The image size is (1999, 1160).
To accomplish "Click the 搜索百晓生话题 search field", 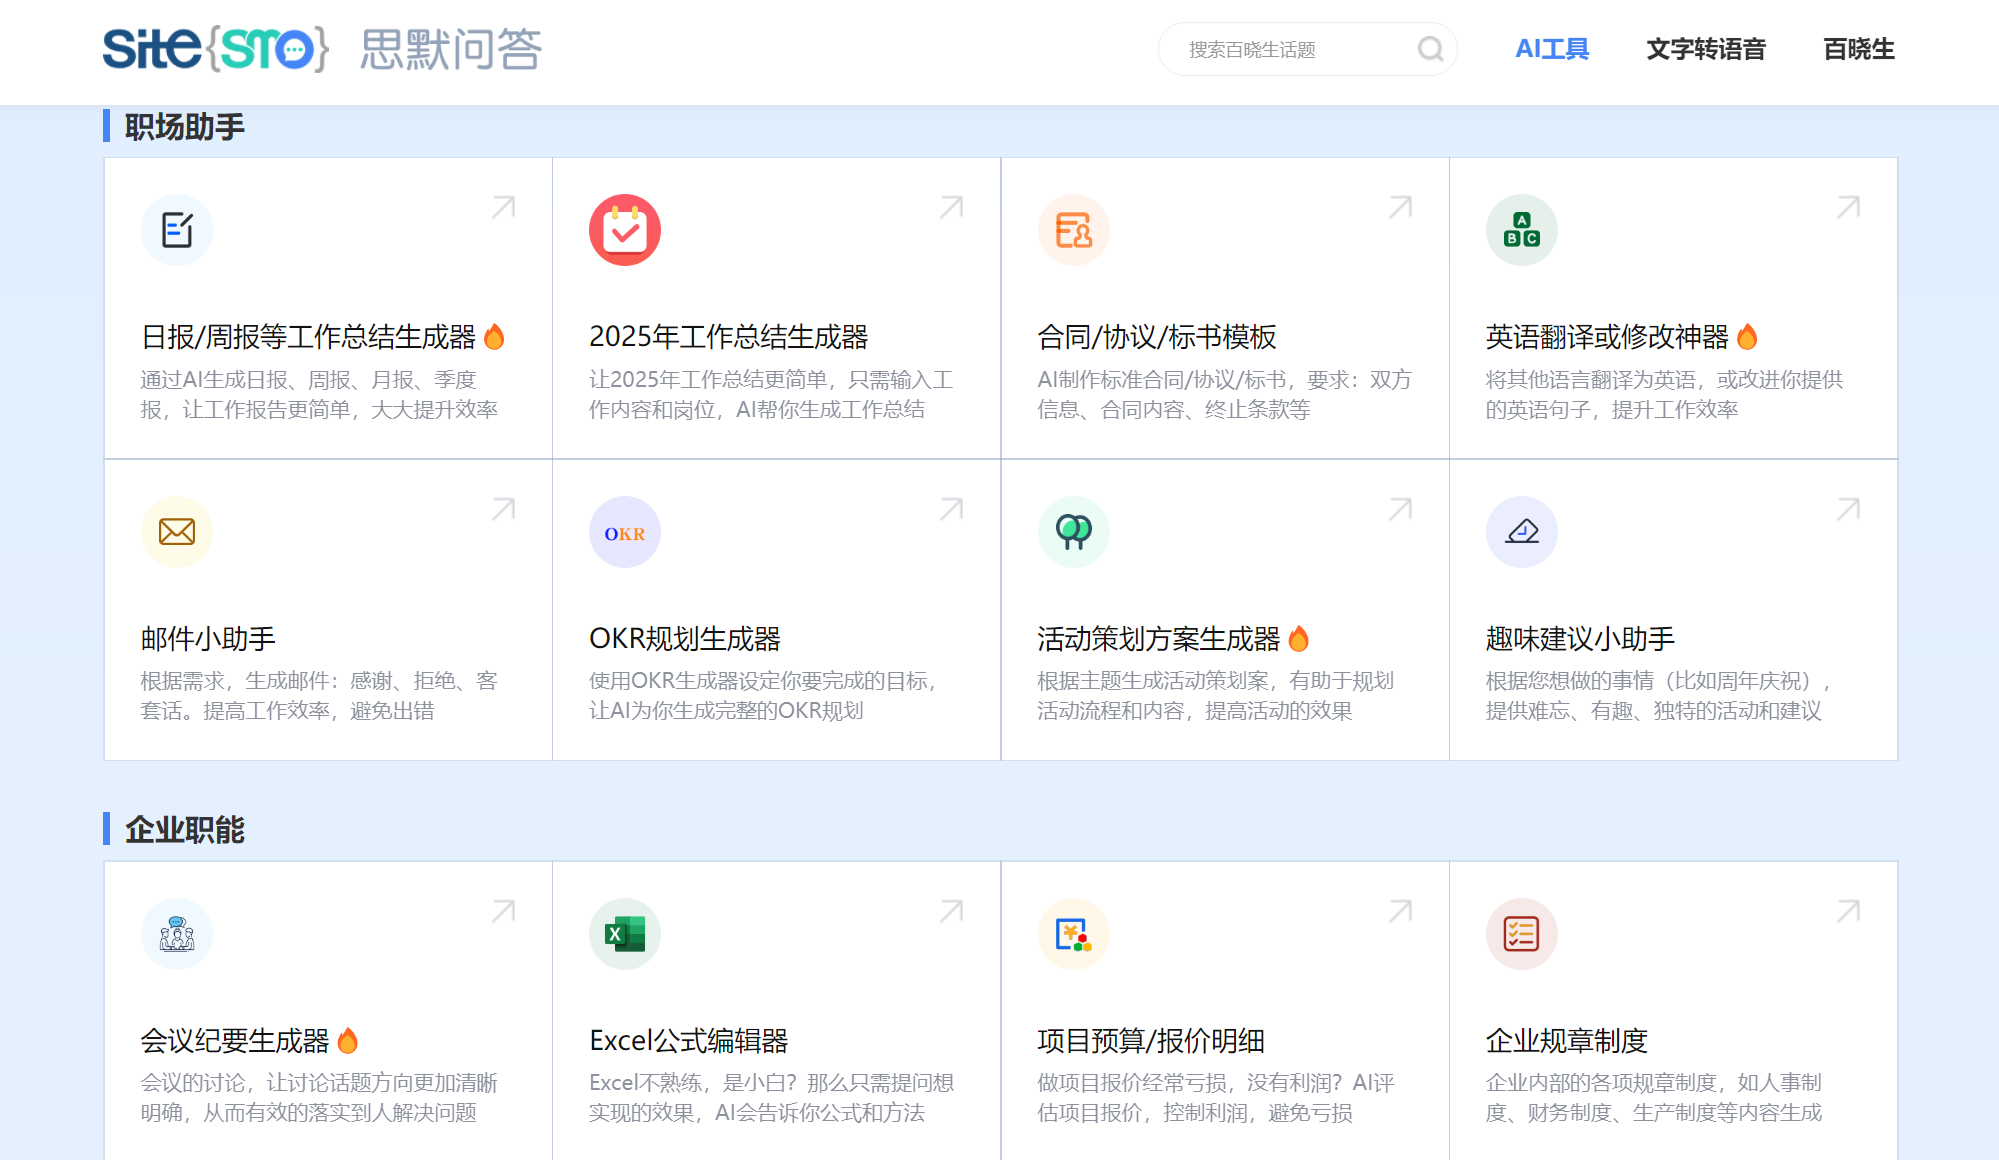I will [x=1290, y=49].
